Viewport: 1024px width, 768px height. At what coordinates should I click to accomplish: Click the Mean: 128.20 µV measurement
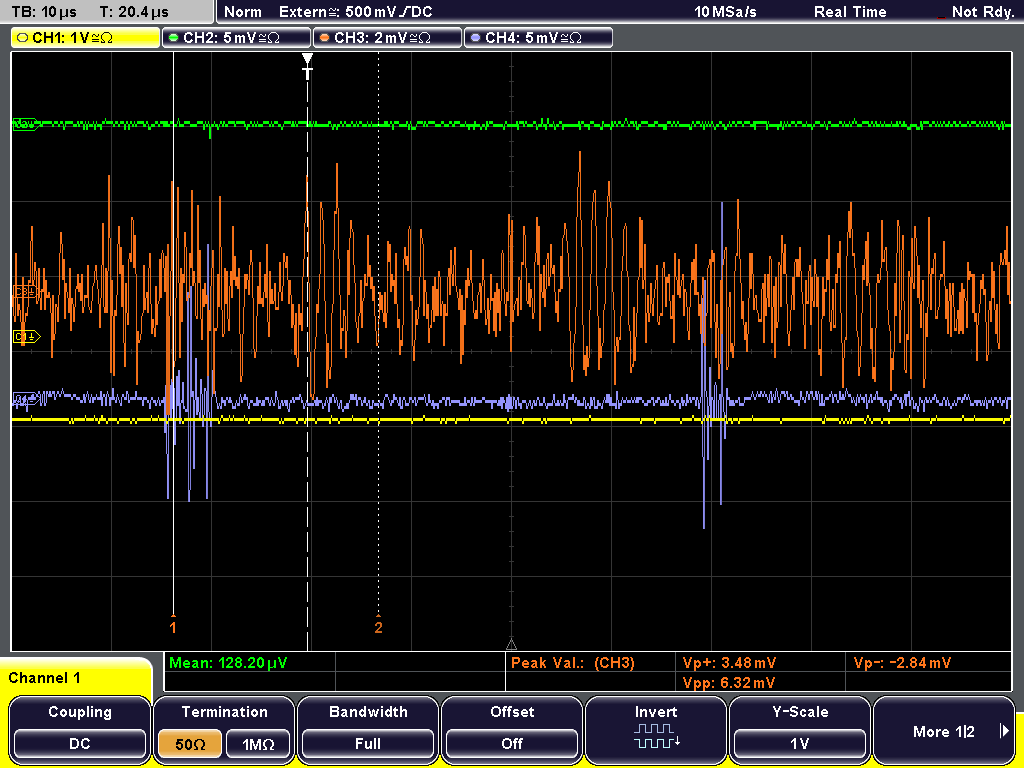click(228, 663)
